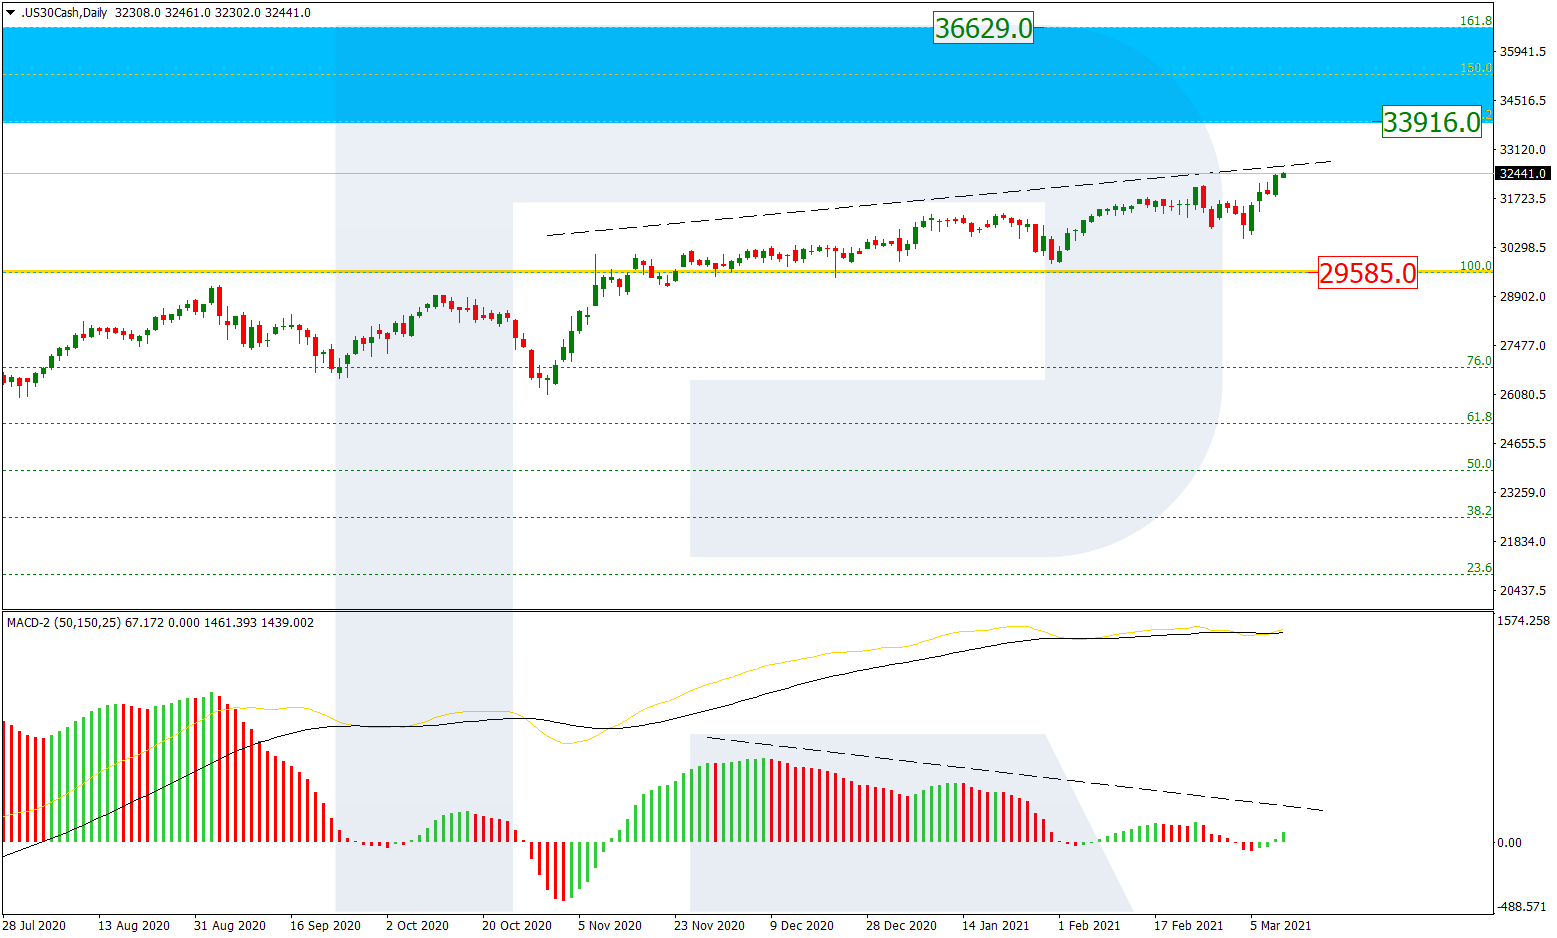This screenshot has width=1557, height=938.
Task: Click the 33120.0 price axis value
Action: 1522,149
